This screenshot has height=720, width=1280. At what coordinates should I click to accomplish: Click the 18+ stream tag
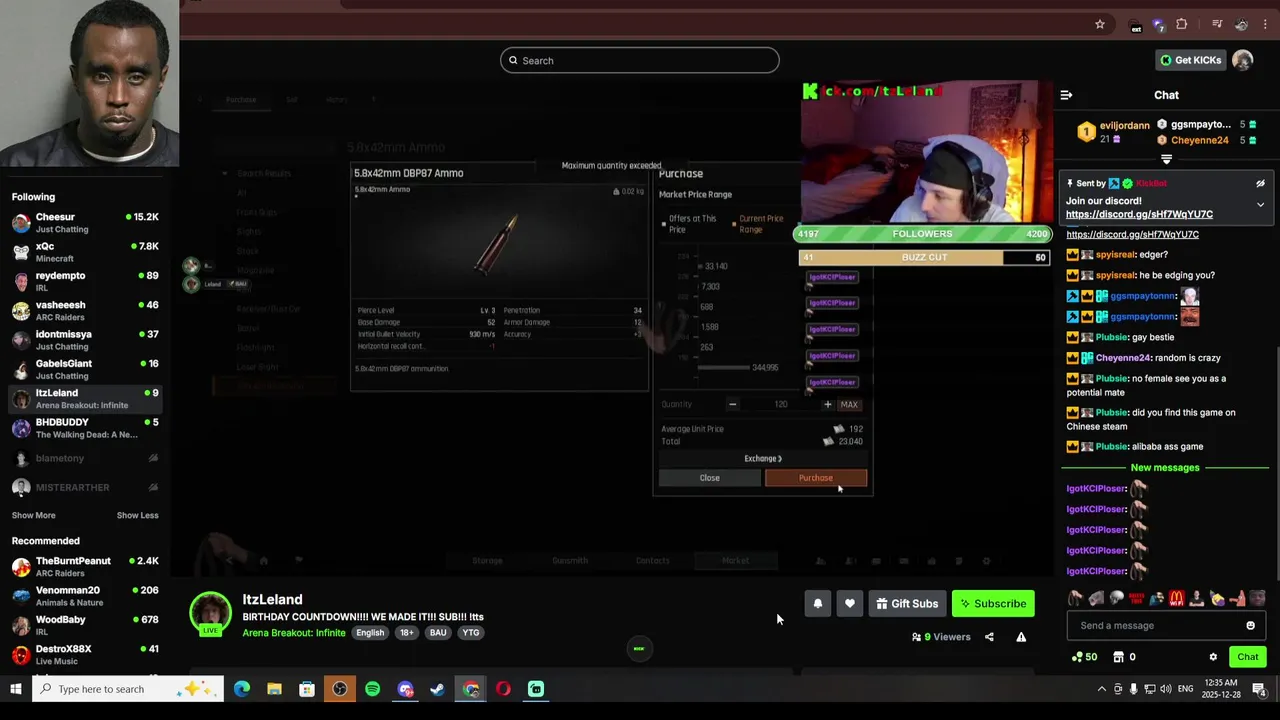coord(407,633)
